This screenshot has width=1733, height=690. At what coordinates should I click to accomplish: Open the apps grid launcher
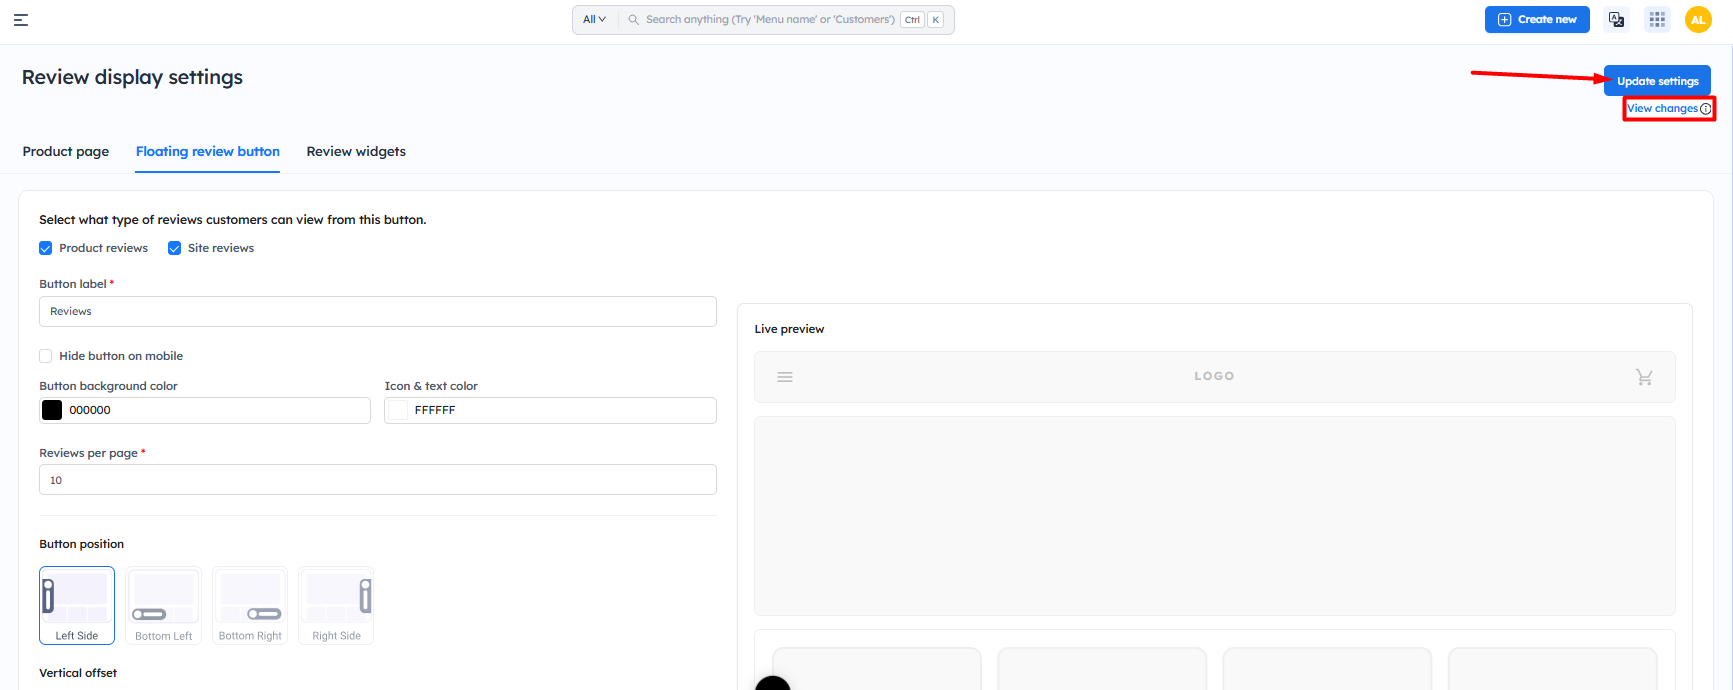click(1657, 20)
